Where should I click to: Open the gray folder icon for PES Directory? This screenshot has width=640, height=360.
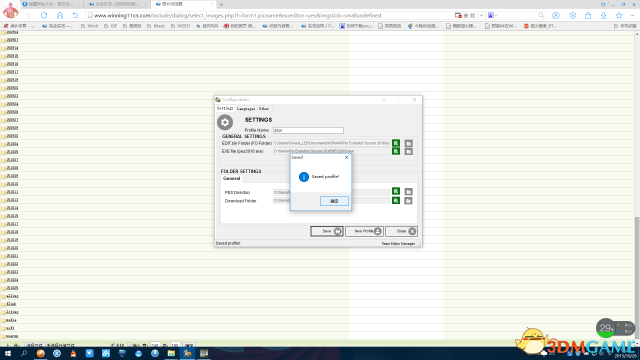pyautogui.click(x=408, y=191)
